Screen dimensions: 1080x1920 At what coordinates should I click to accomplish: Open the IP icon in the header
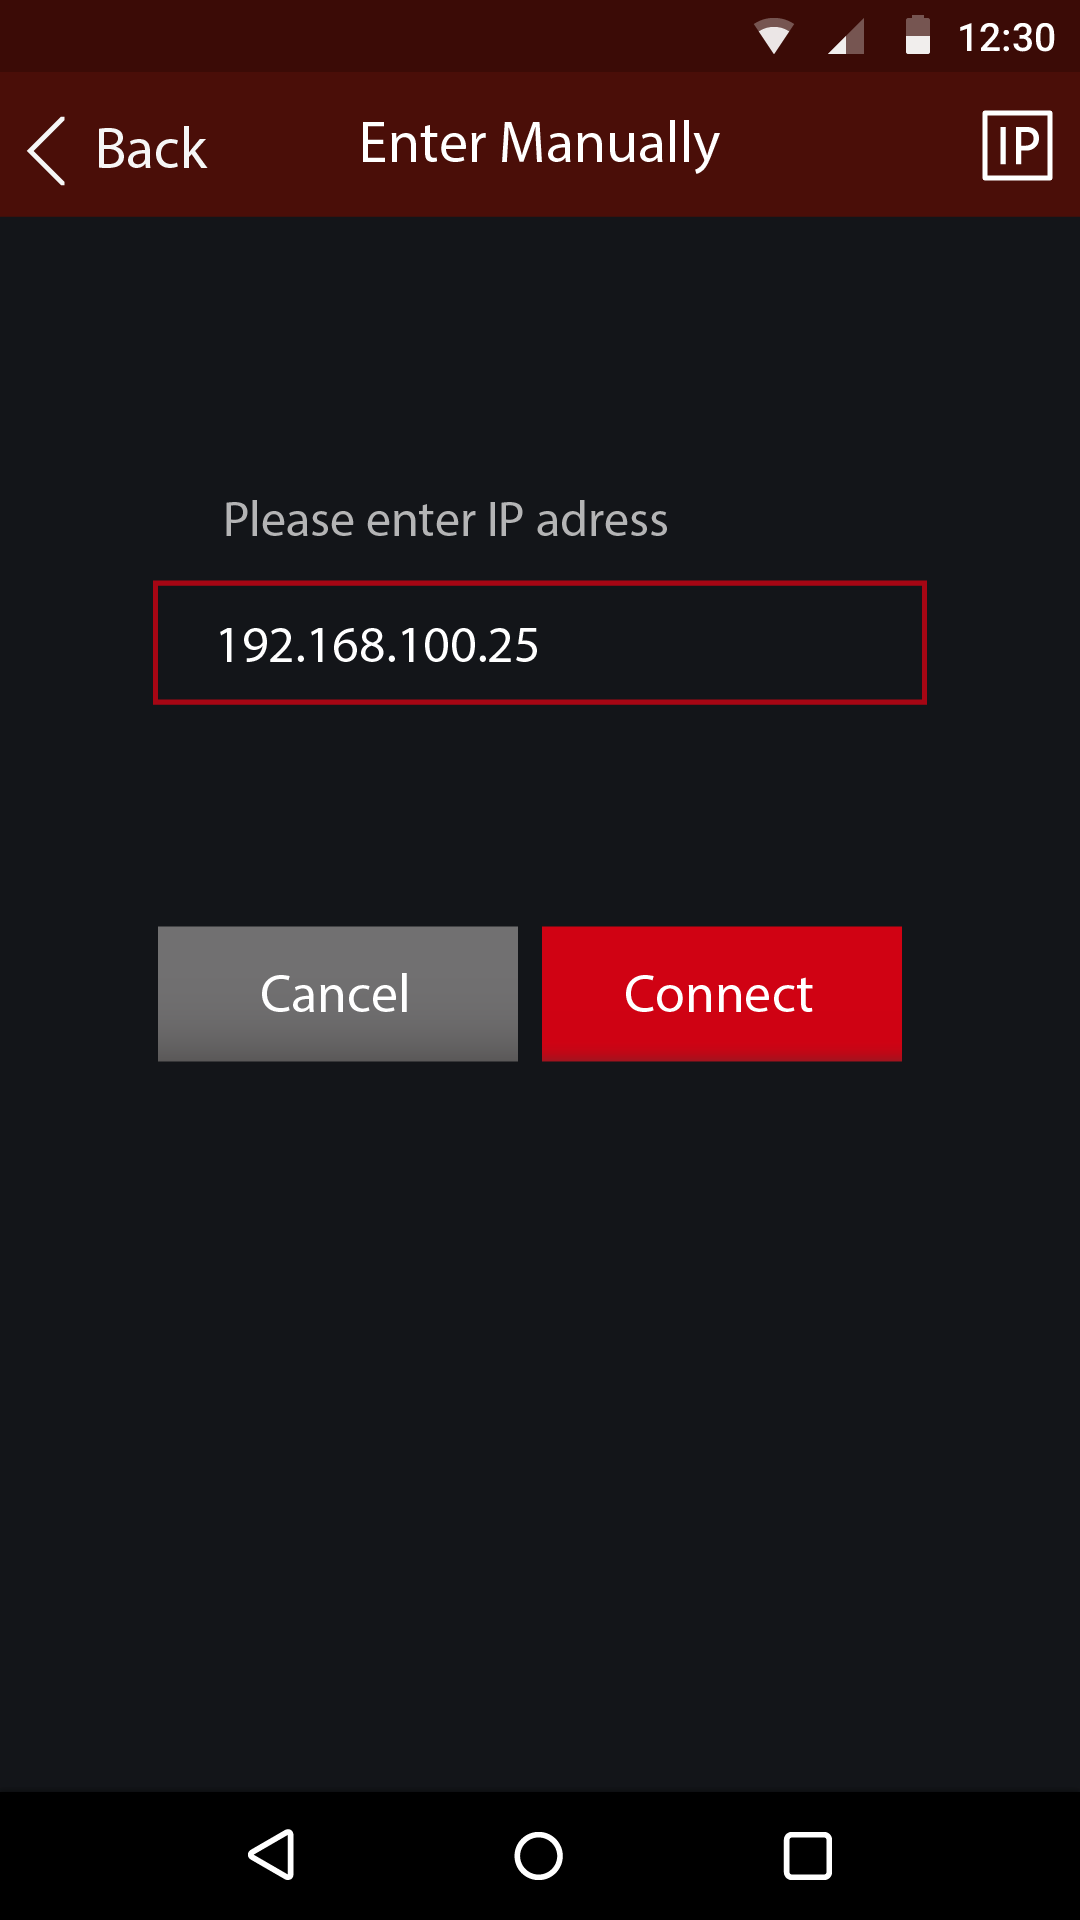click(1017, 145)
